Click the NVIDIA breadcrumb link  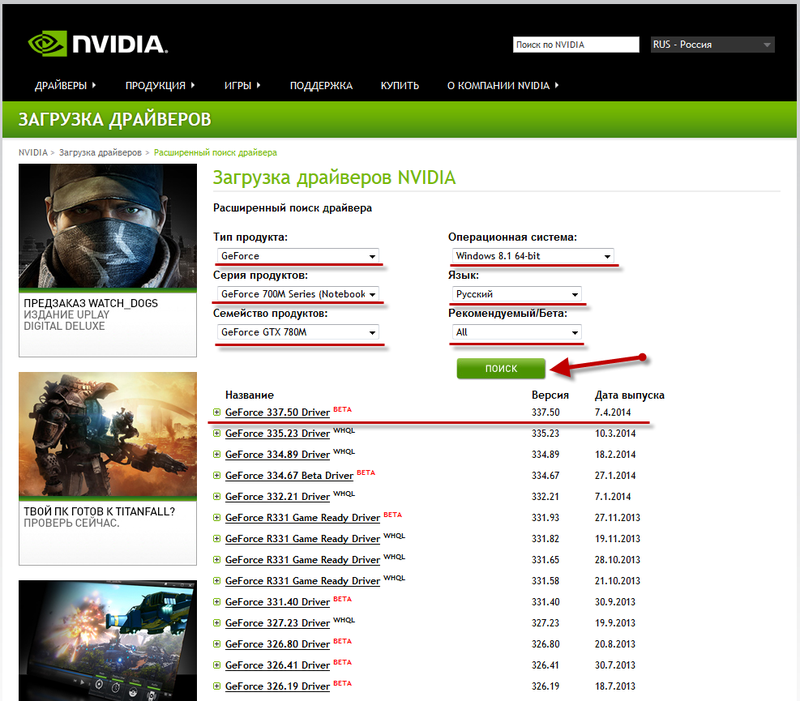click(x=33, y=153)
